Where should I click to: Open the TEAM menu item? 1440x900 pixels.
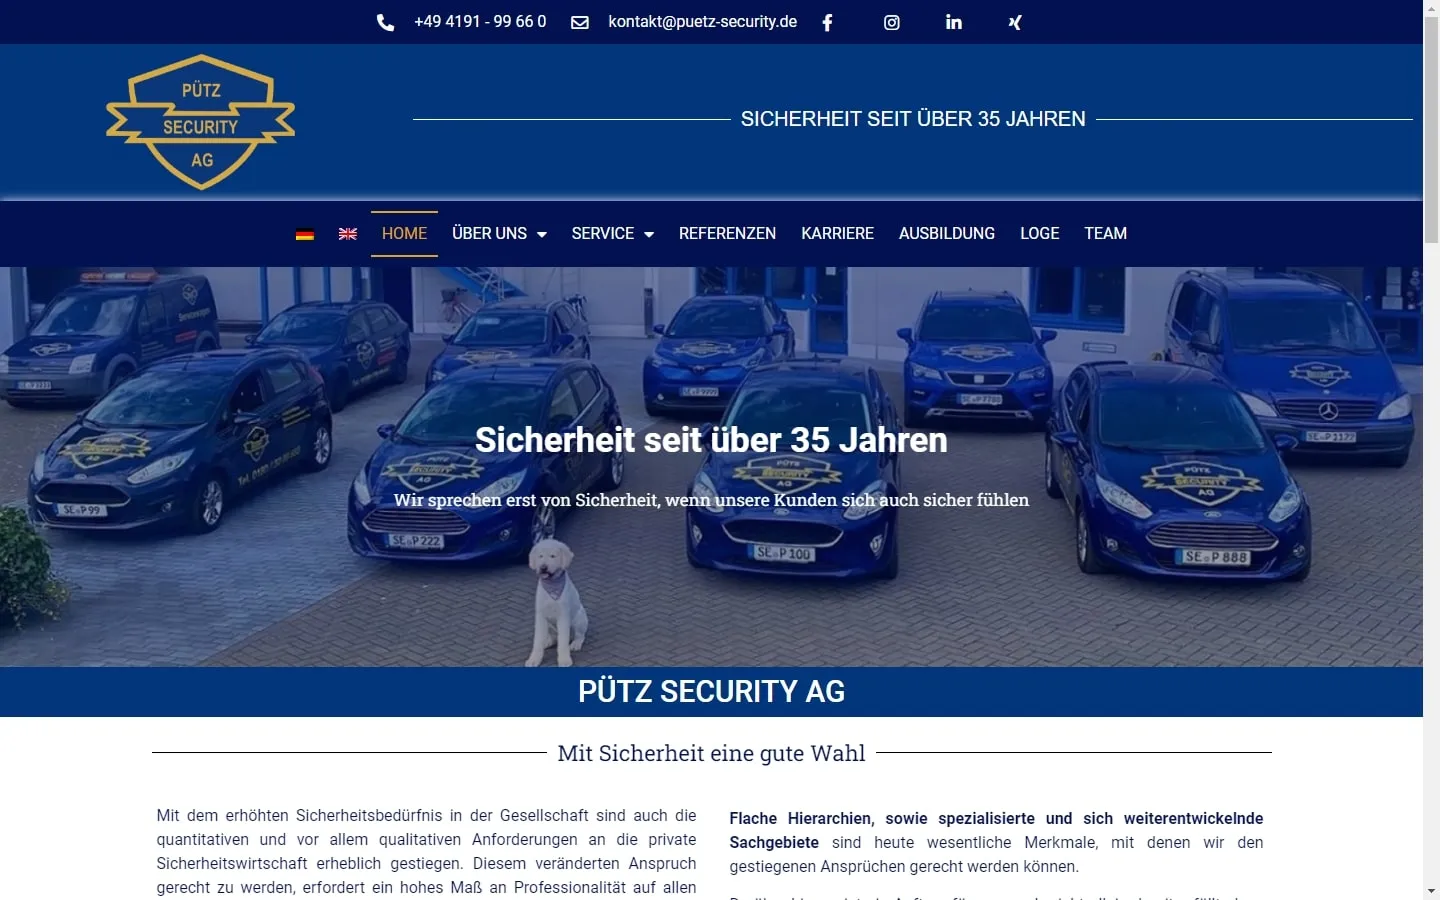[x=1105, y=233]
